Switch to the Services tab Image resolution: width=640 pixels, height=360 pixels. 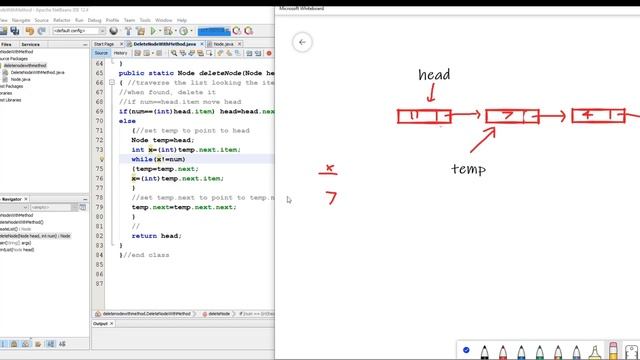[x=31, y=44]
